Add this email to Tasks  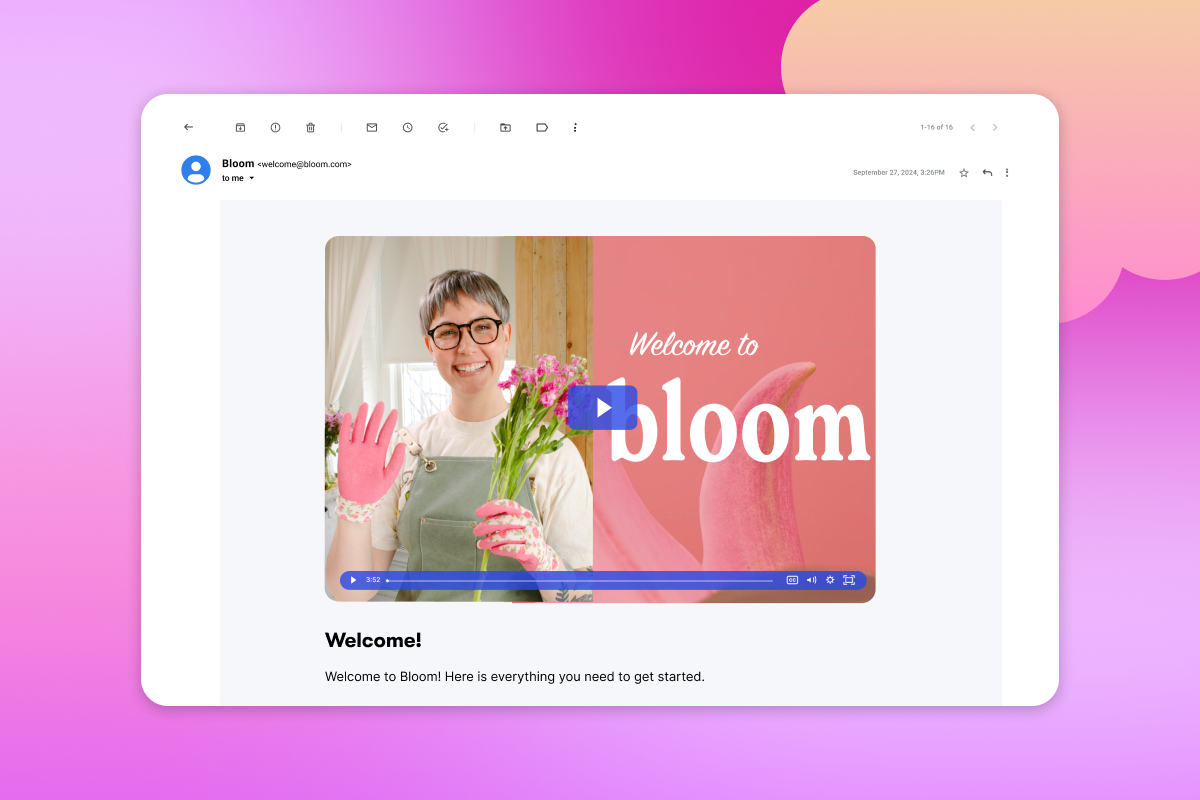443,127
